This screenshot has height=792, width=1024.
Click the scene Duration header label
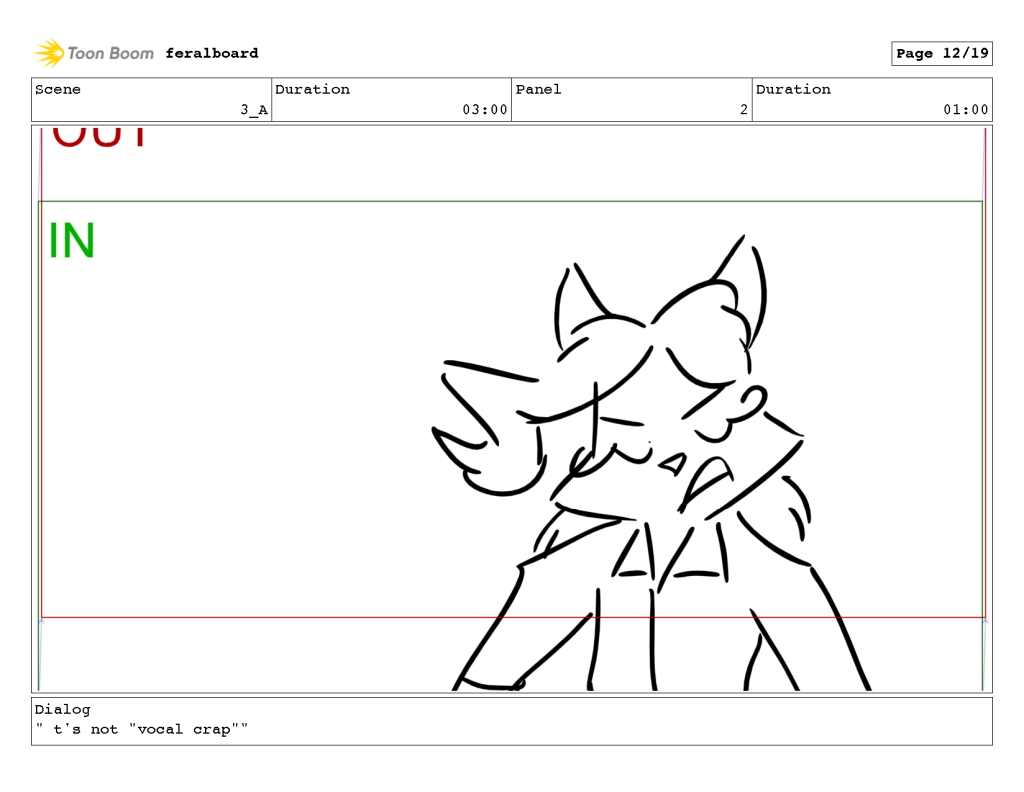point(312,90)
